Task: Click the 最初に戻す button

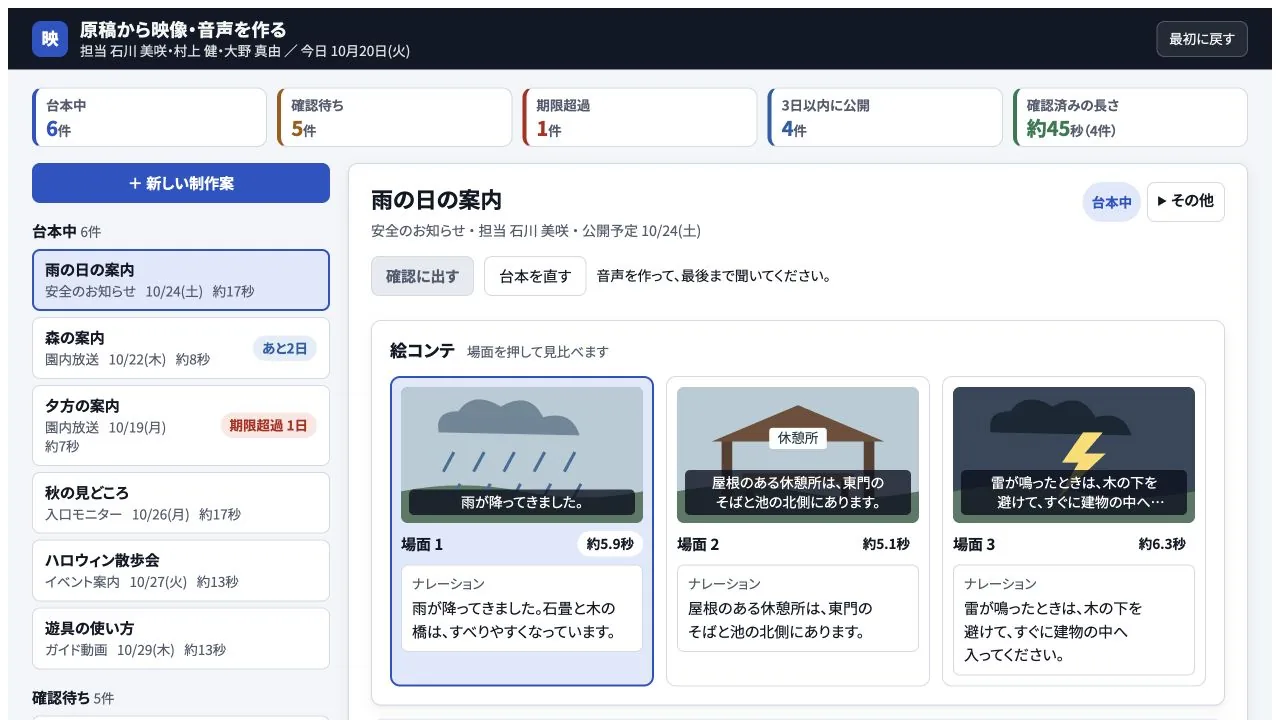Action: tap(1201, 39)
